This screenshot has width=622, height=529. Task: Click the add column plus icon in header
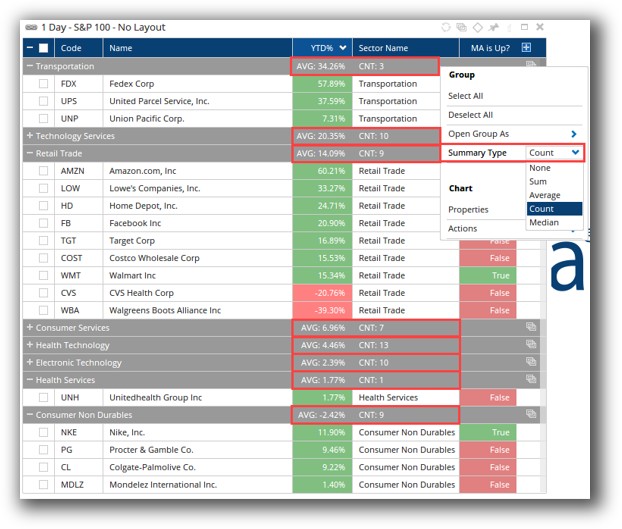point(526,47)
